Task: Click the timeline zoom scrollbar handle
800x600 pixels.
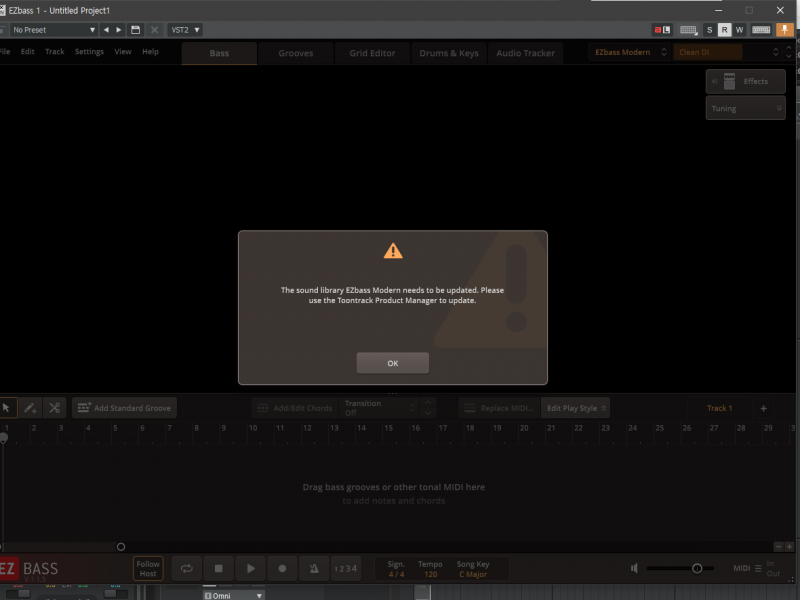Action: click(x=121, y=547)
